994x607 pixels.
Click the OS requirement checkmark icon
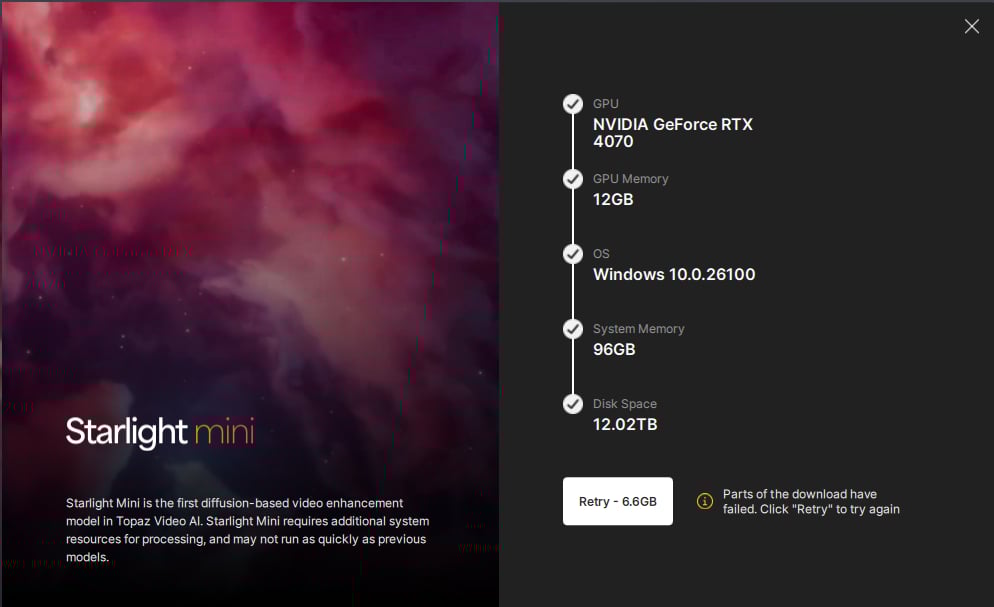coord(573,254)
